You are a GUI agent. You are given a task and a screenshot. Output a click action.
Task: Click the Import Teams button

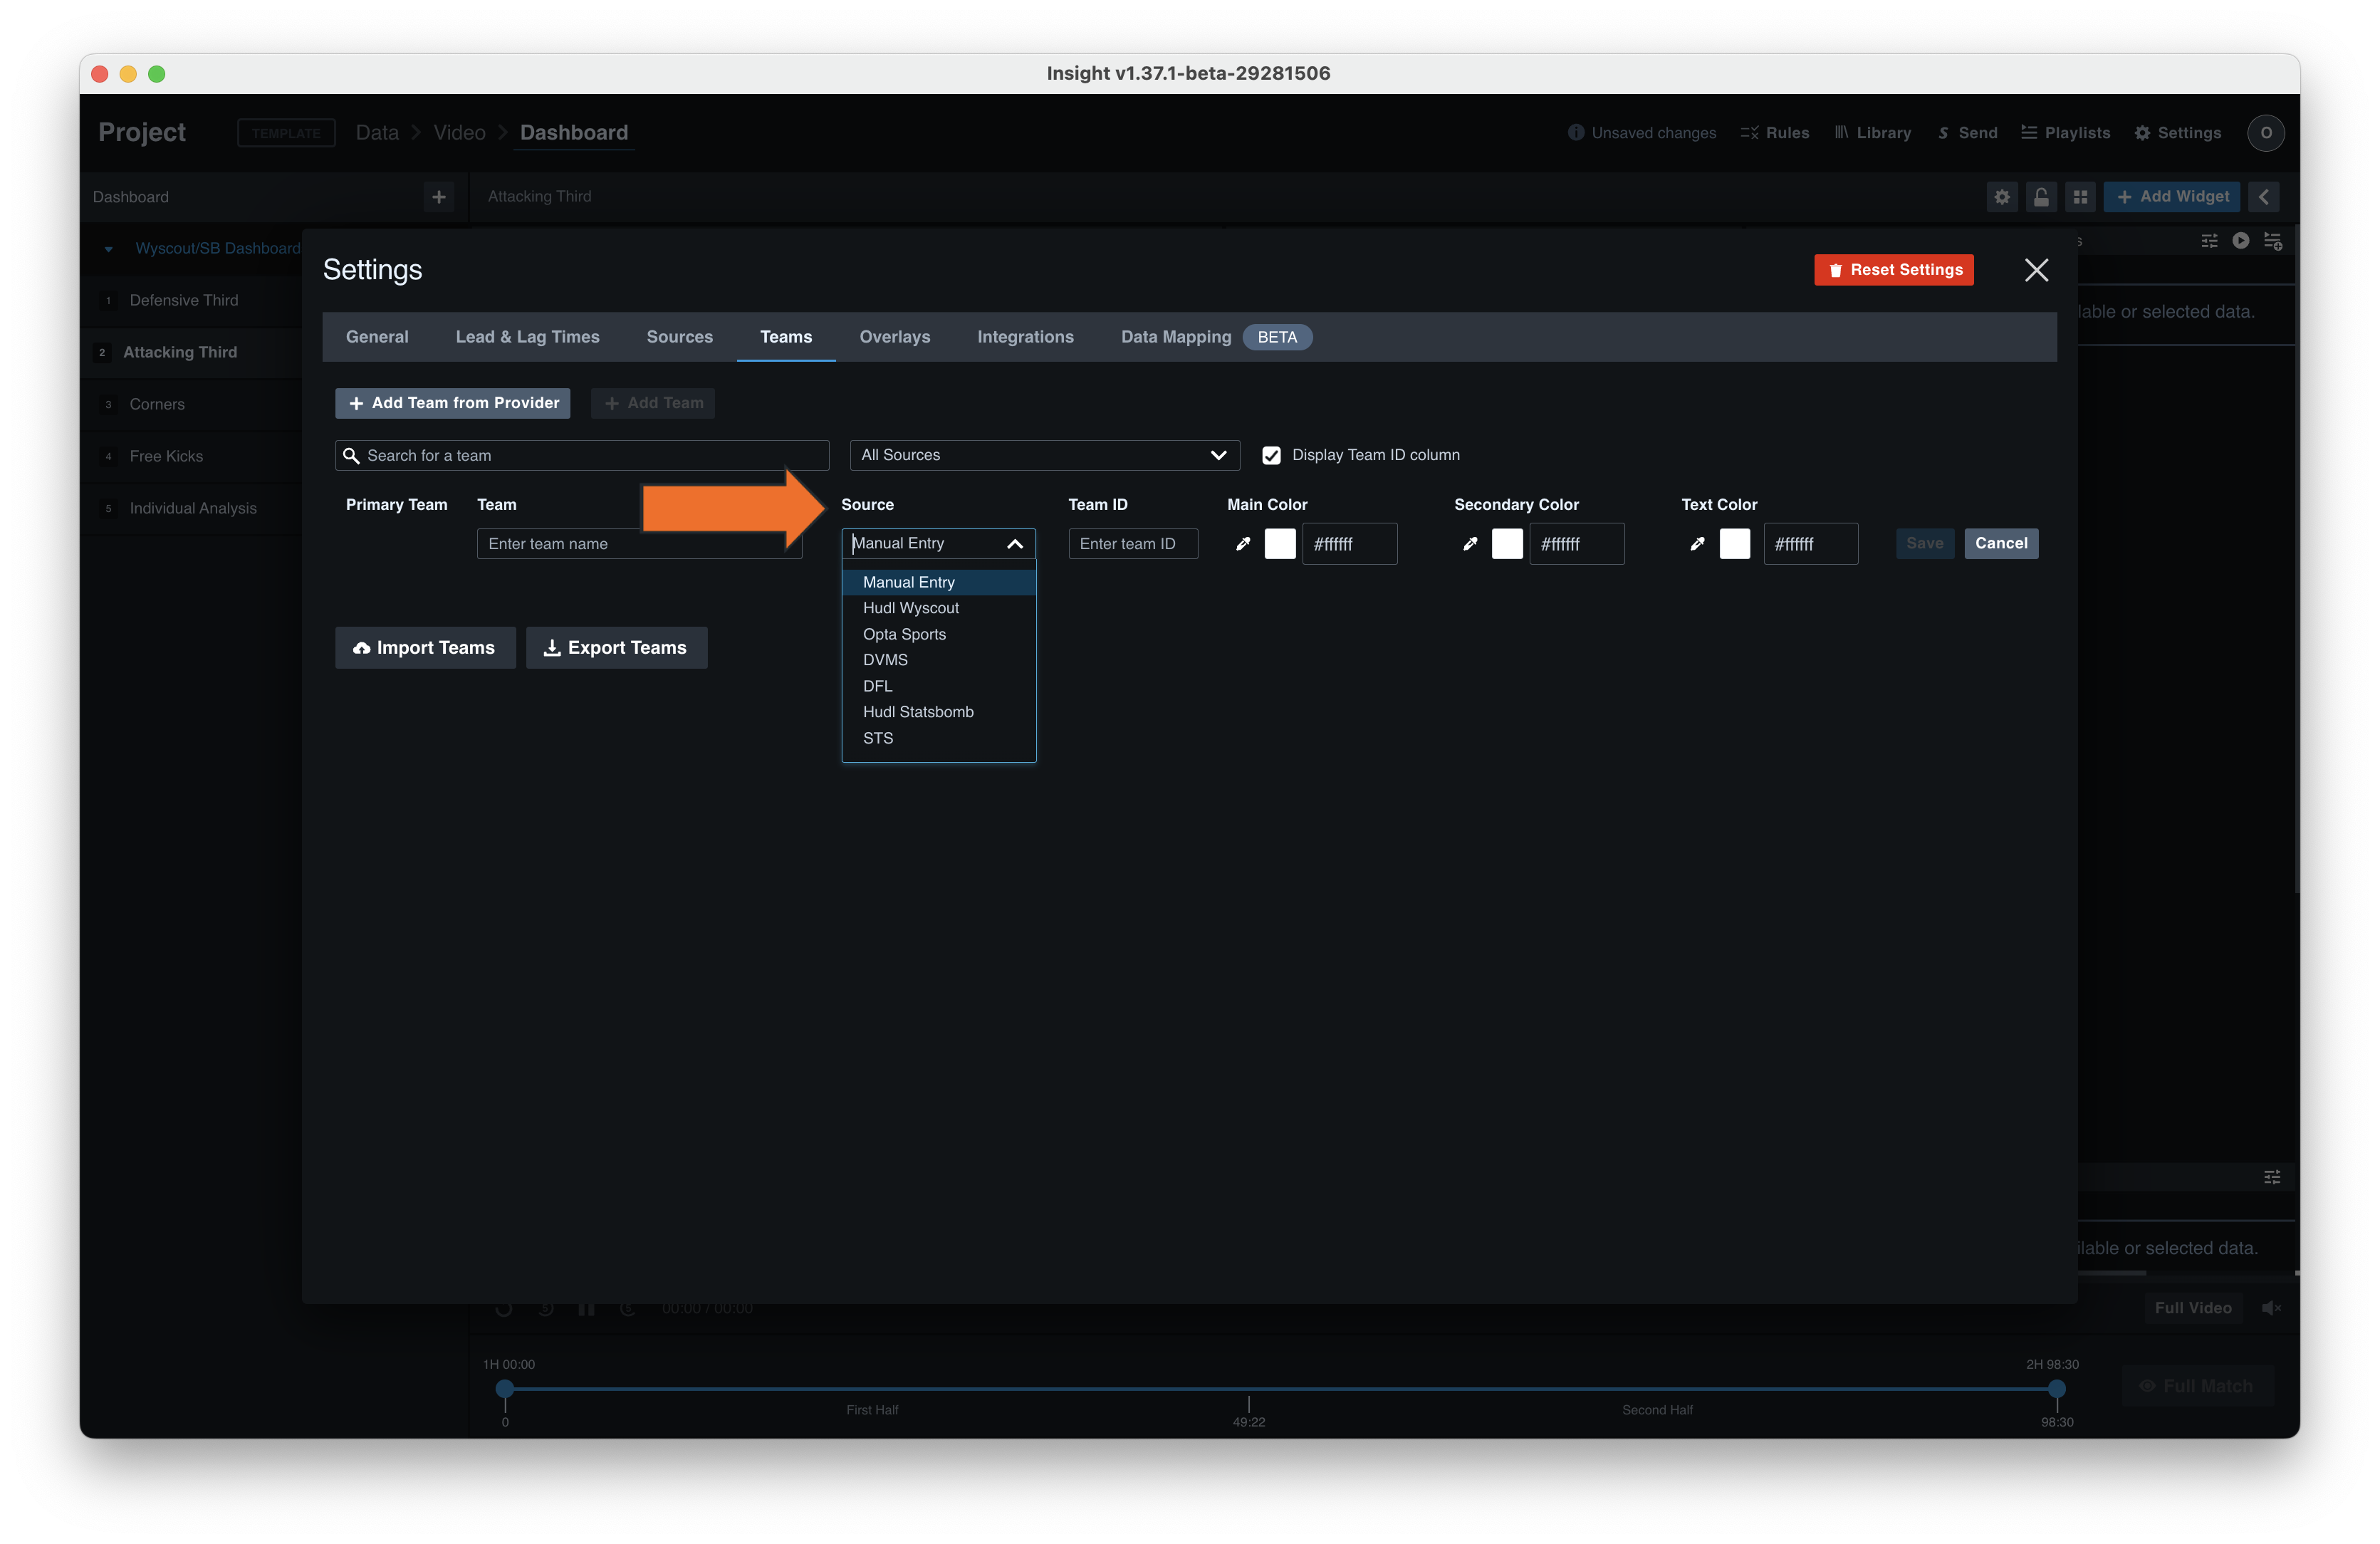[425, 648]
